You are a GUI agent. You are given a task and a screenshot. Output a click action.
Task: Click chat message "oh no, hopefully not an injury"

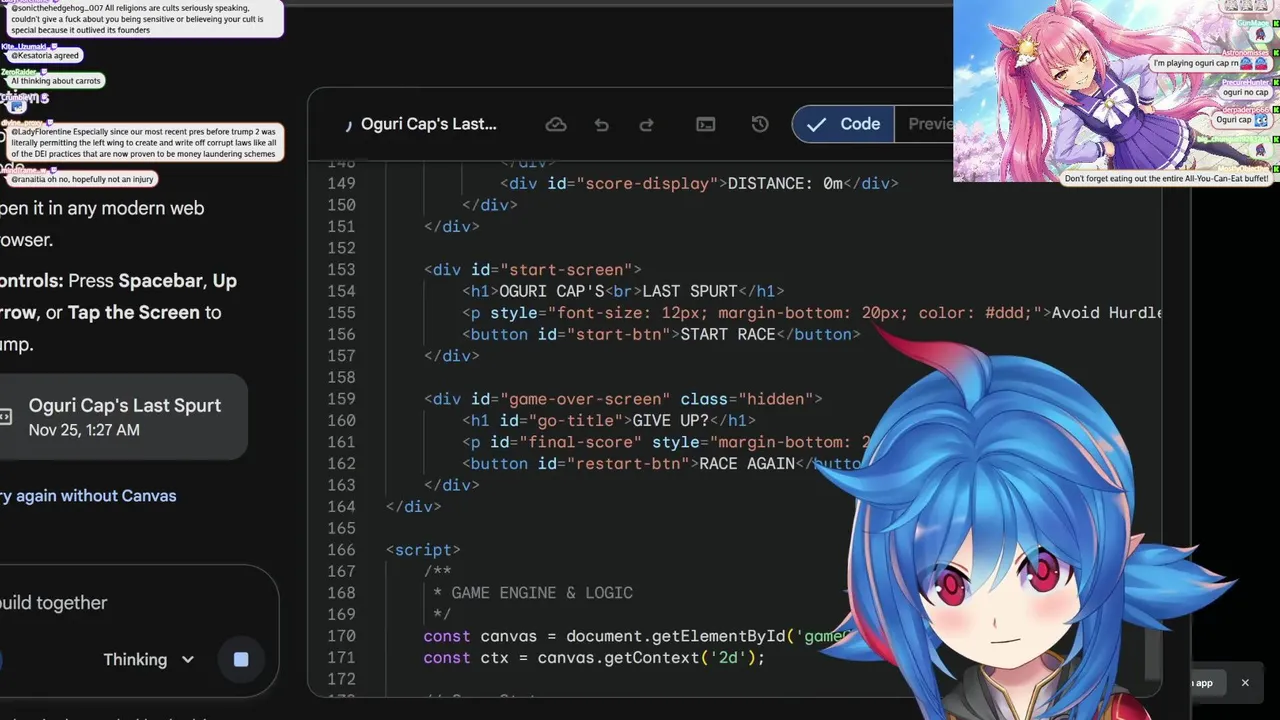(x=82, y=180)
